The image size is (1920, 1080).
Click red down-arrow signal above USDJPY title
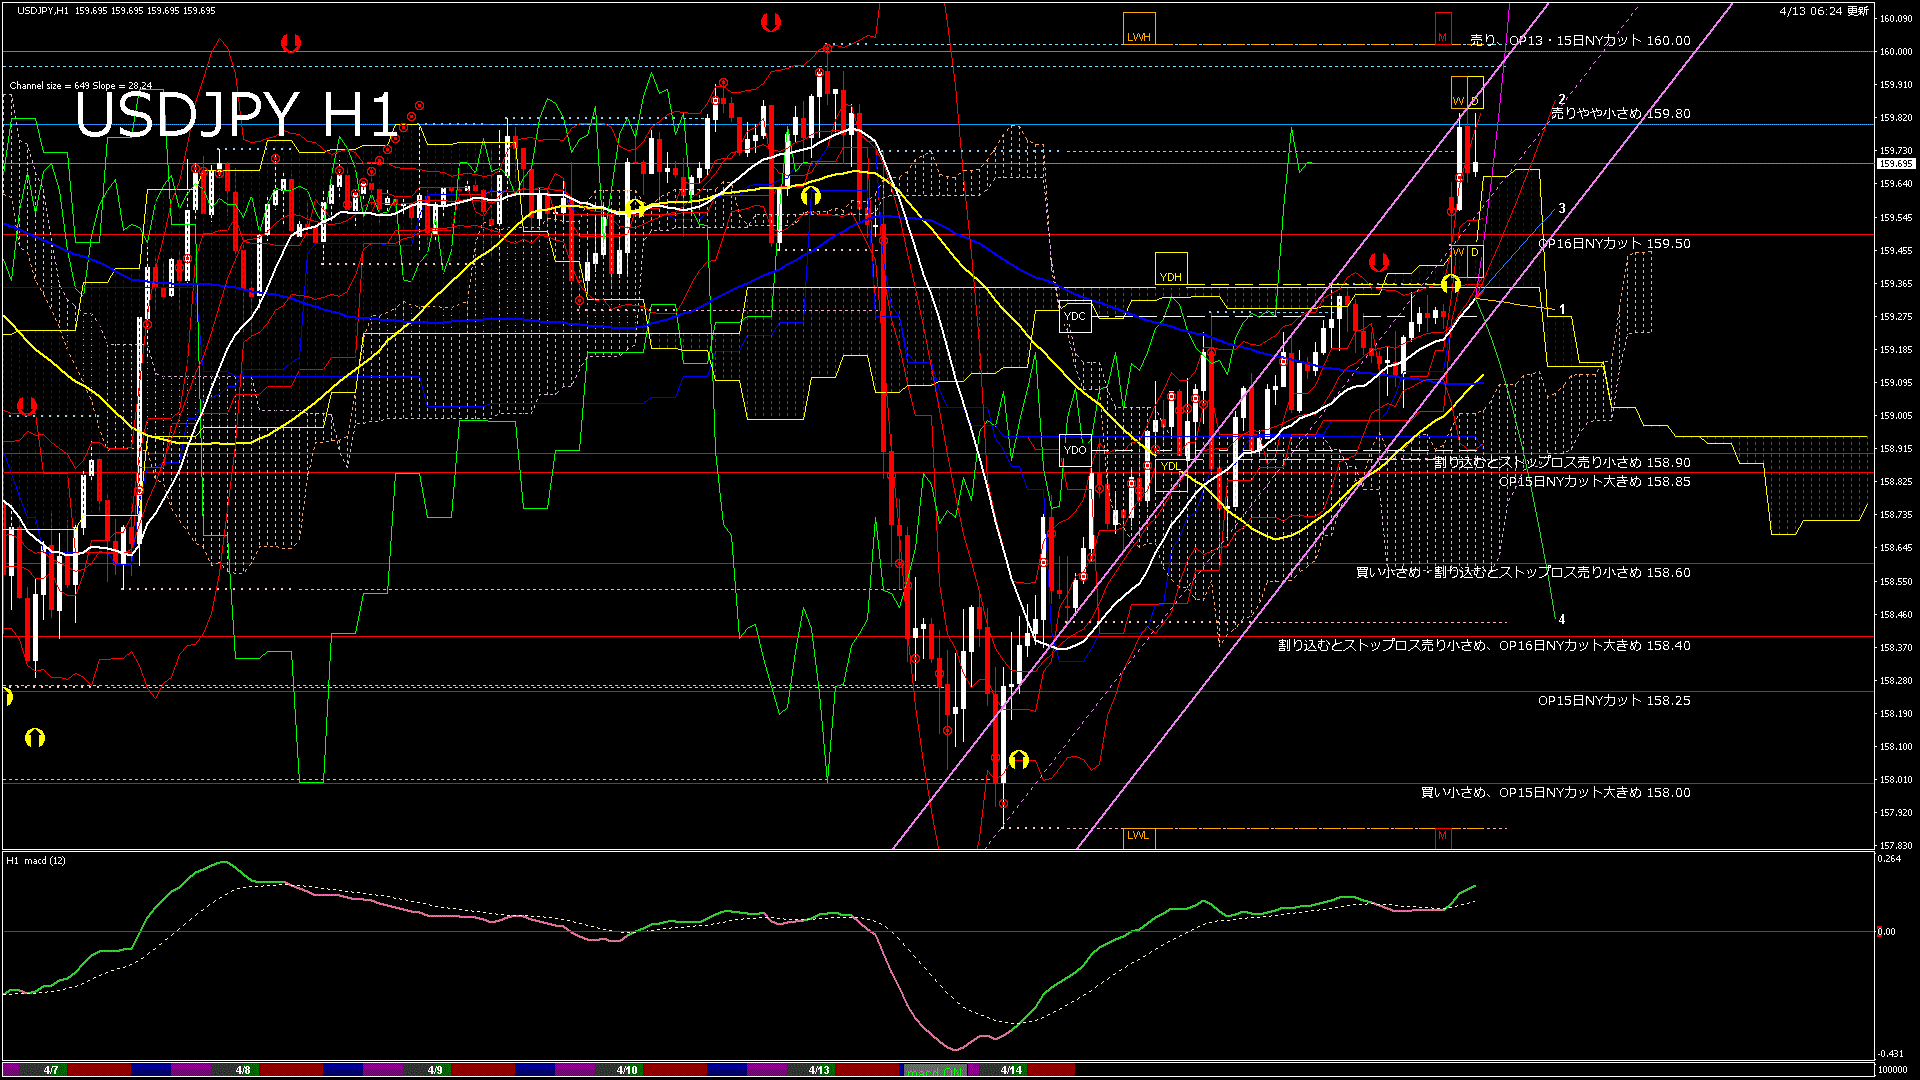(x=291, y=43)
